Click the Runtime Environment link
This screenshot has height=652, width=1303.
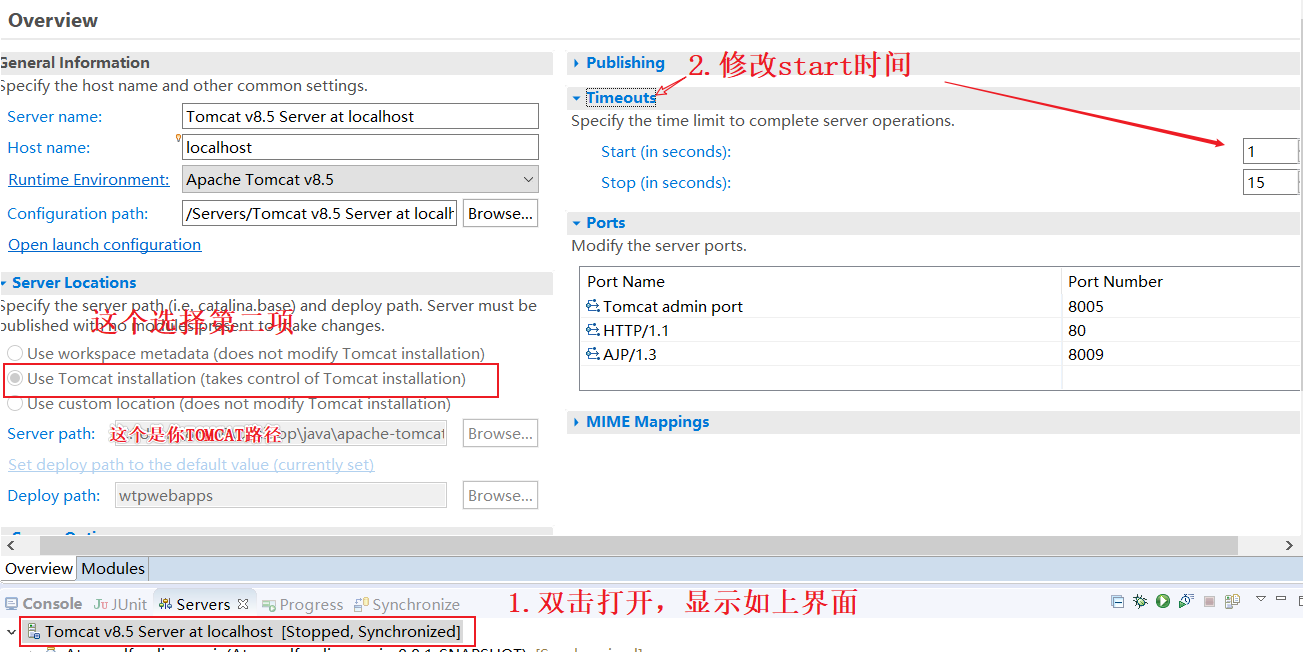(89, 180)
